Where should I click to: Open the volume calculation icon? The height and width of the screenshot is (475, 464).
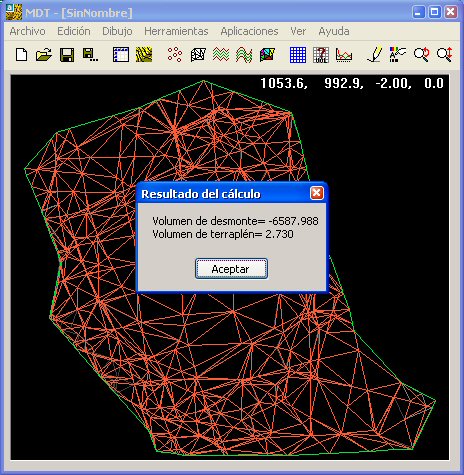point(321,55)
